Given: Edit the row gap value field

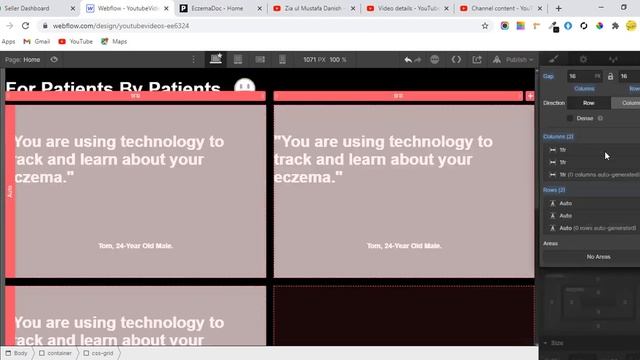Looking at the screenshot, I should (629, 76).
